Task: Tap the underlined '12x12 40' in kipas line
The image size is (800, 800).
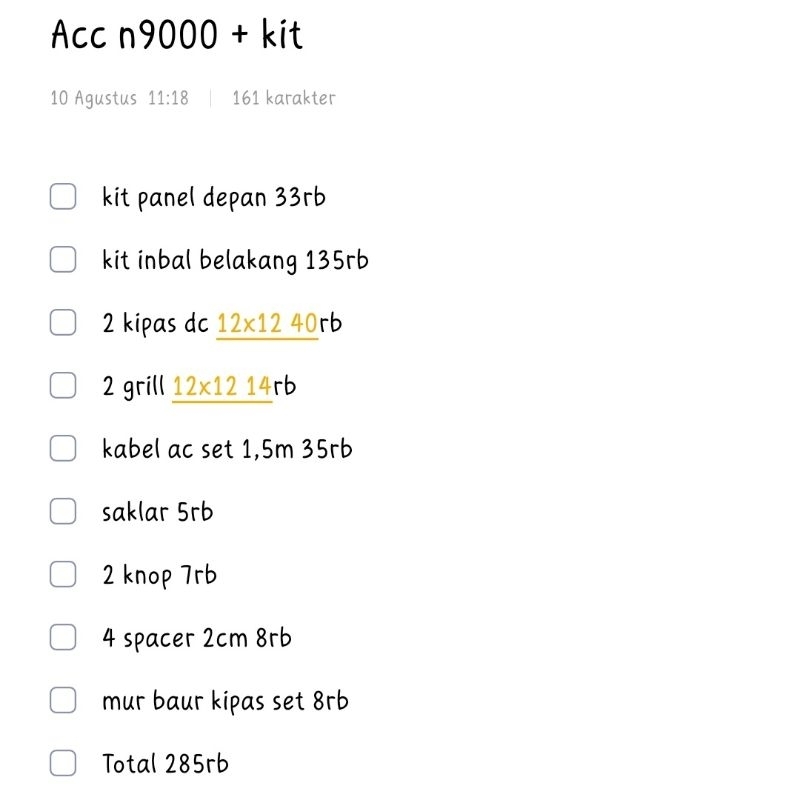Action: pyautogui.click(x=266, y=324)
